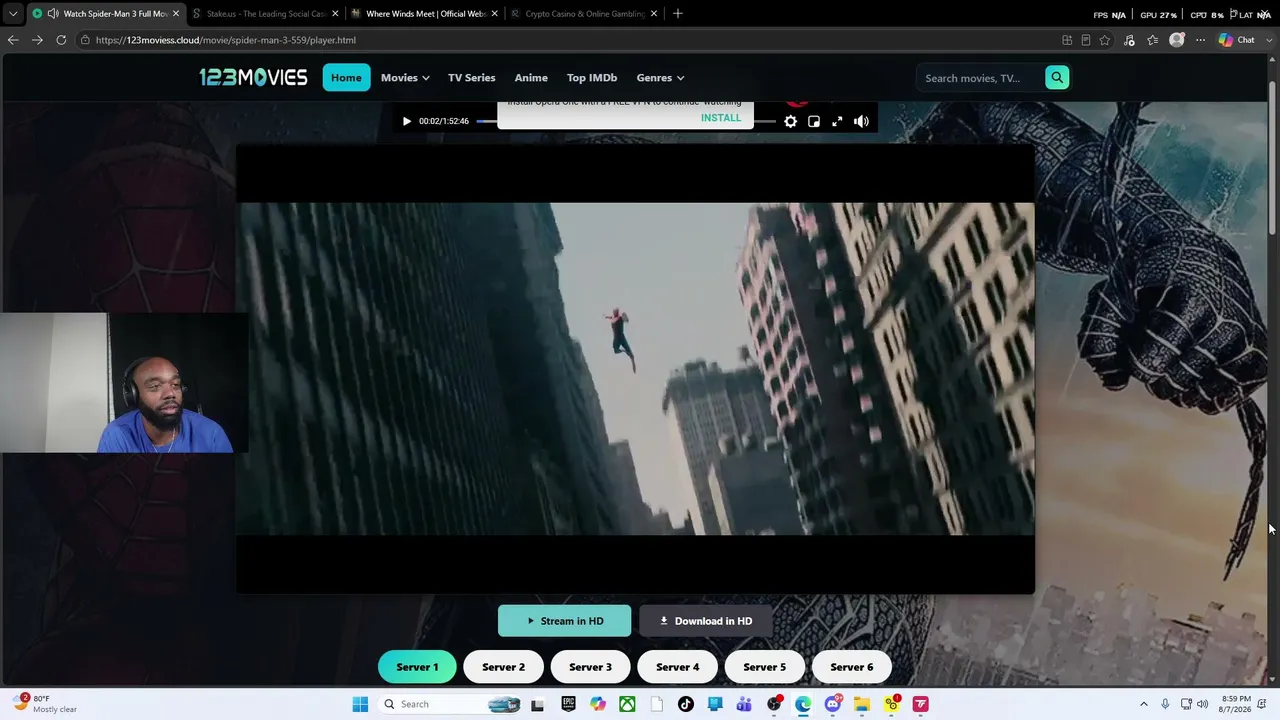The image size is (1280, 720).
Task: Go to Home page
Action: pos(346,78)
